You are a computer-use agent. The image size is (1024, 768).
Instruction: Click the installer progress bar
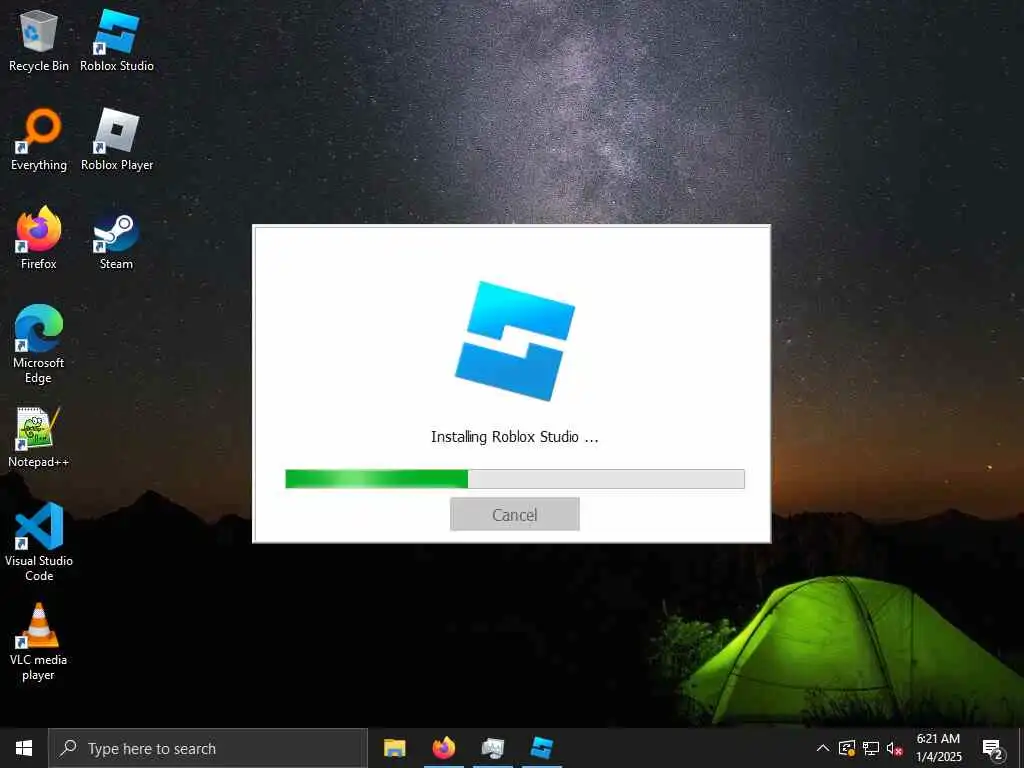pos(515,479)
